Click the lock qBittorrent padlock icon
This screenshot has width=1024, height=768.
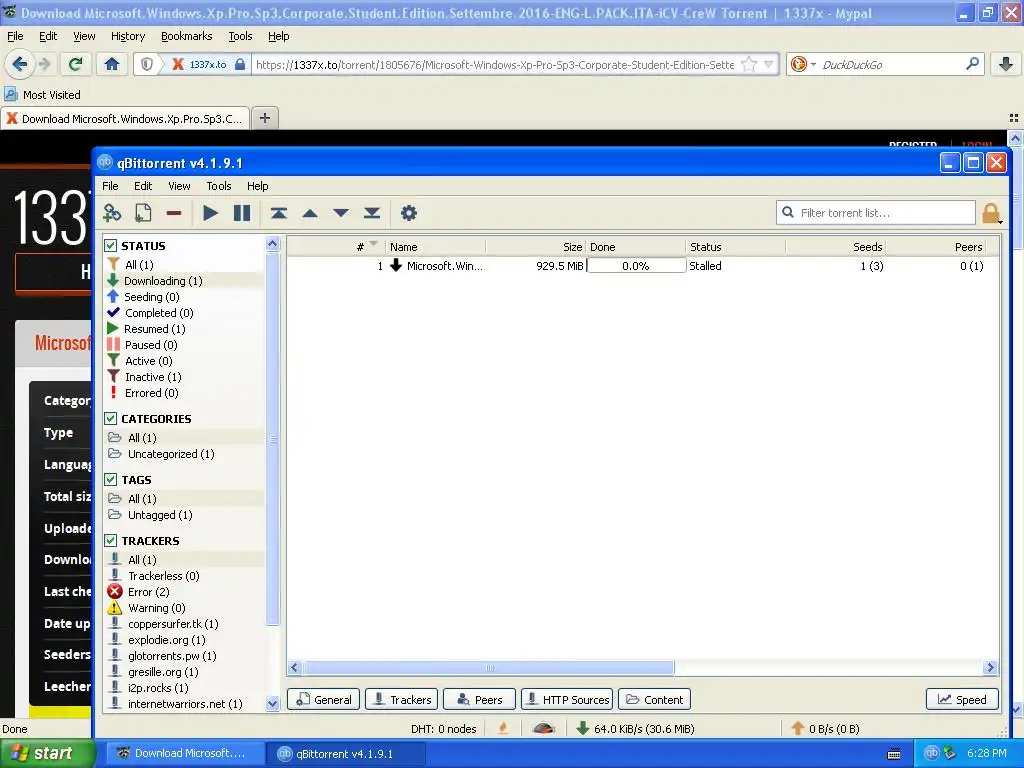pyautogui.click(x=991, y=213)
